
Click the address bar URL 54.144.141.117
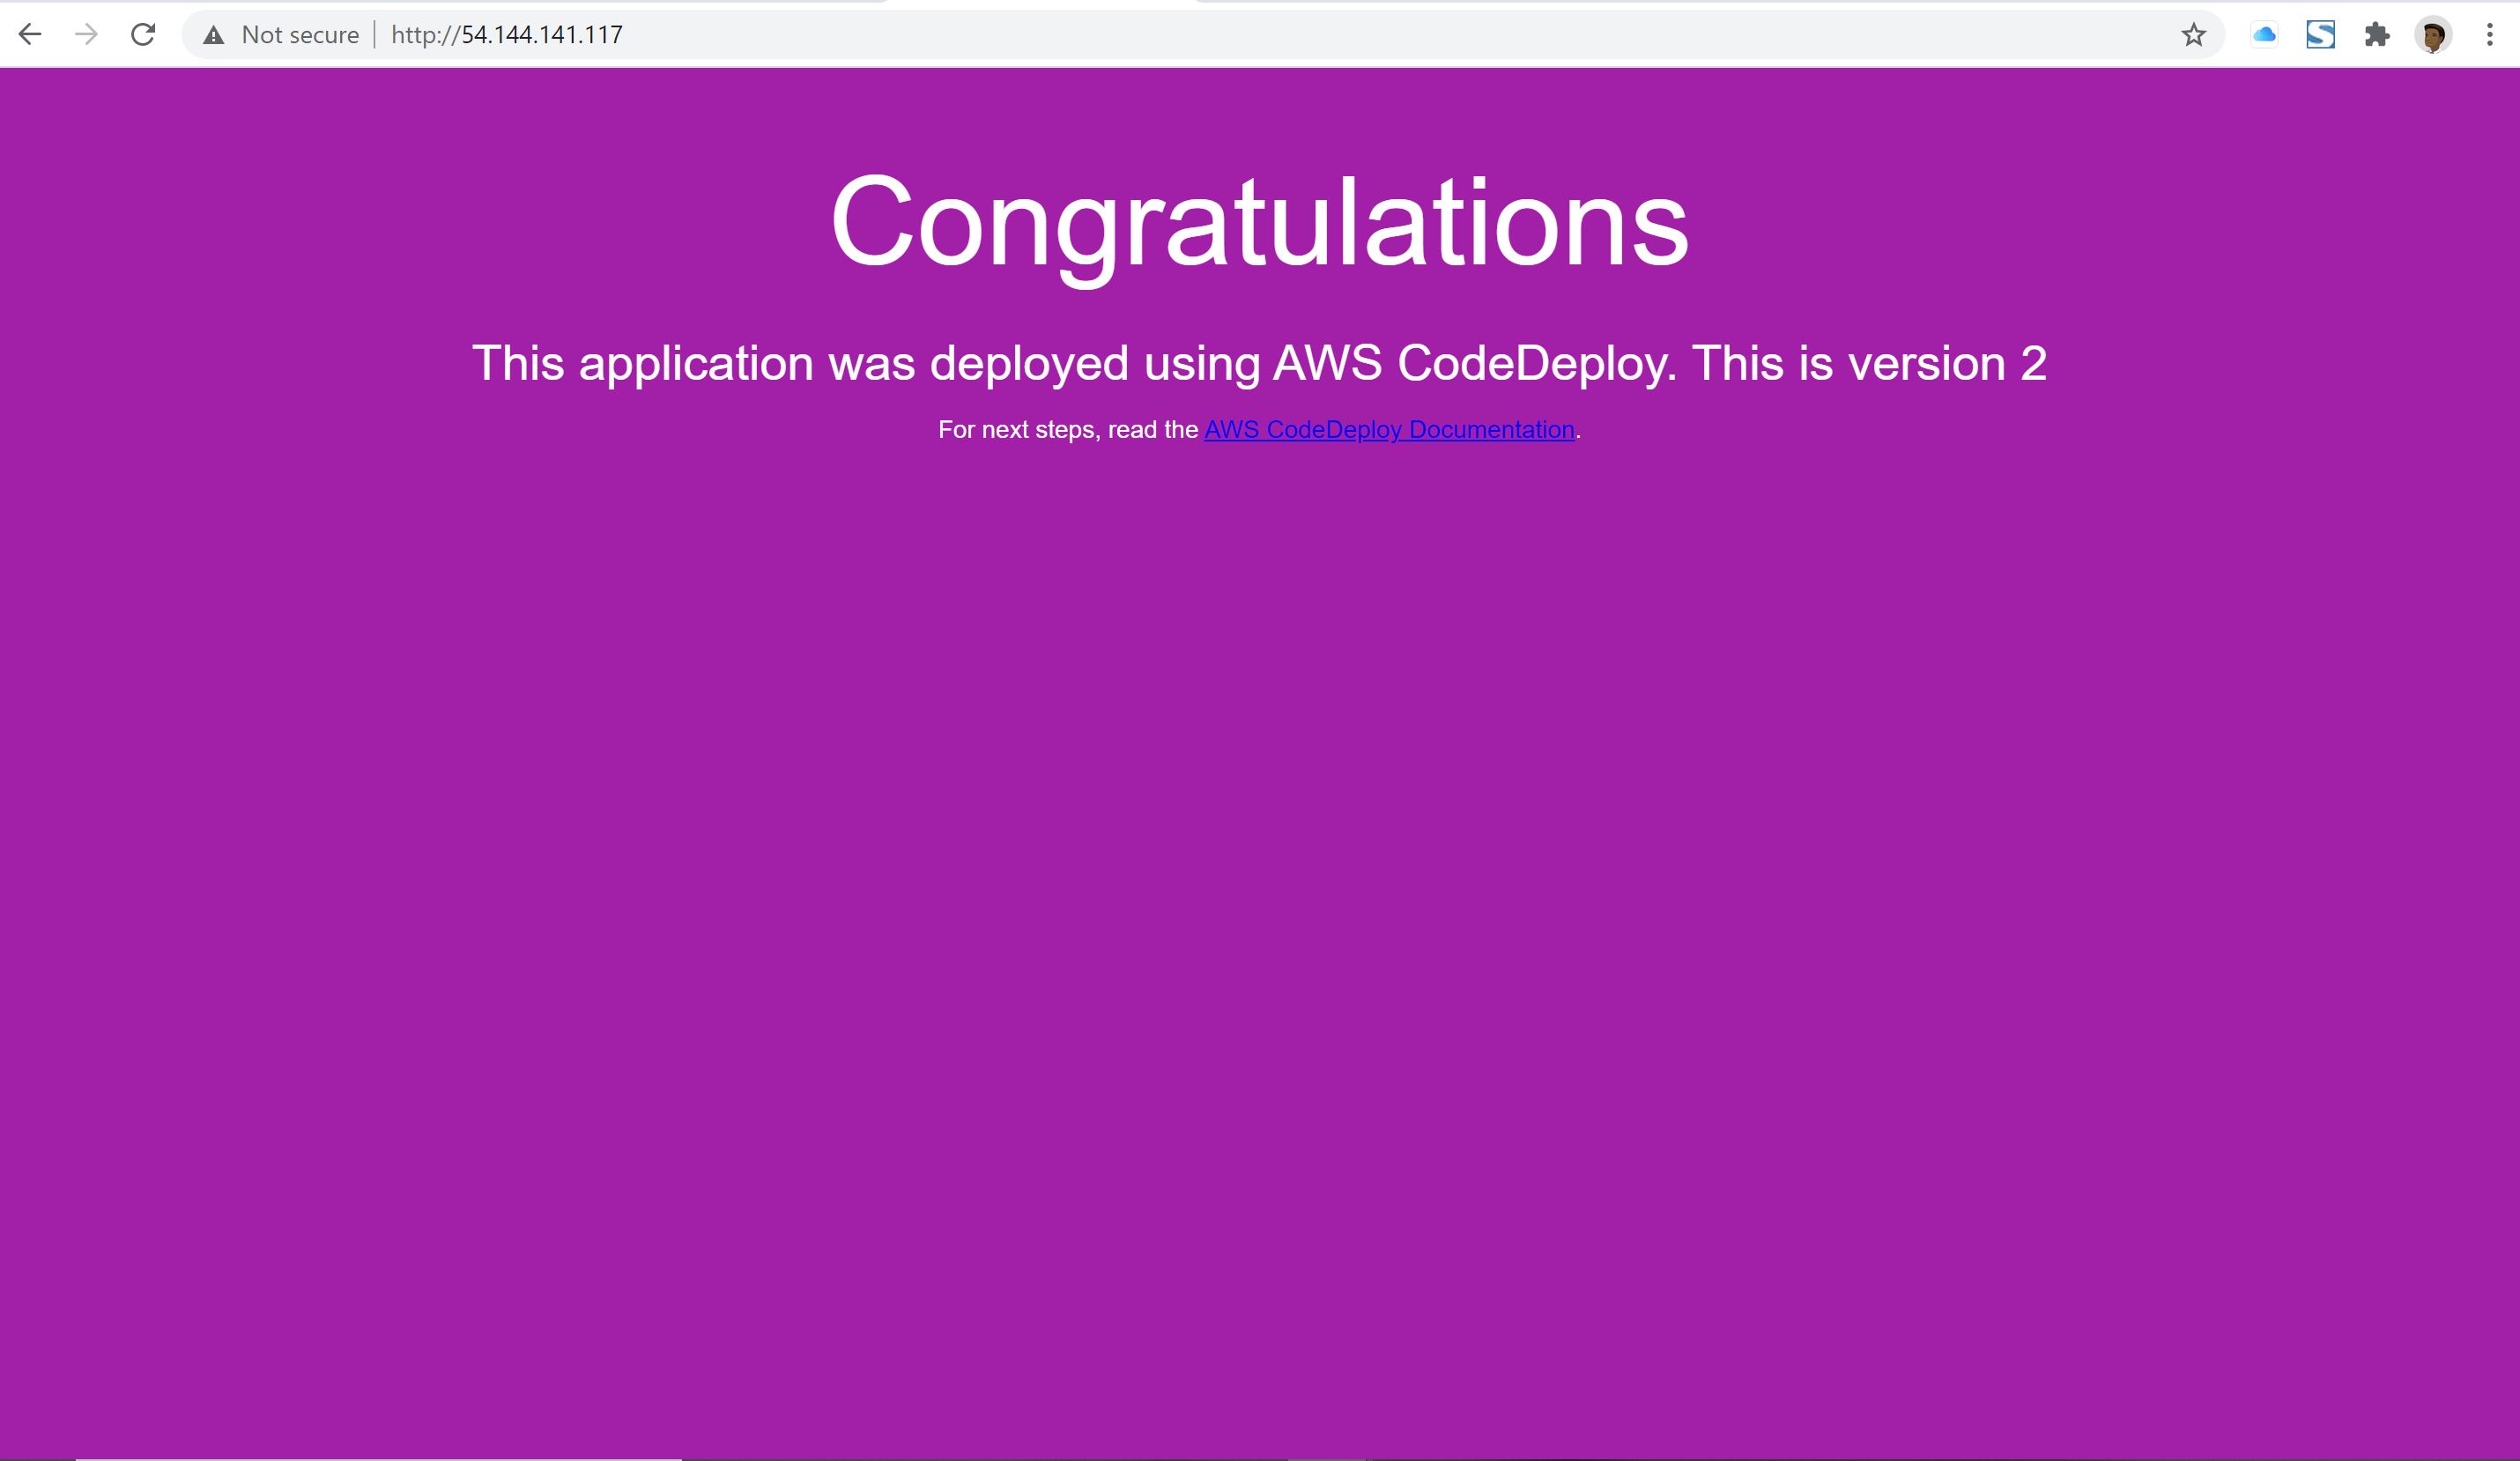(507, 35)
